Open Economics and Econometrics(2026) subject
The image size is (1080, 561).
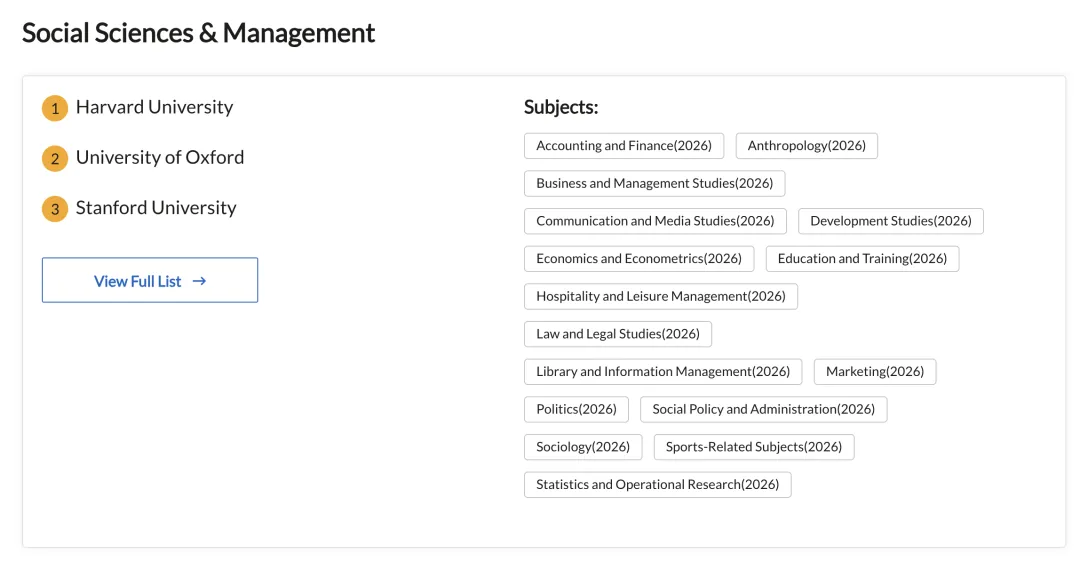coord(639,258)
